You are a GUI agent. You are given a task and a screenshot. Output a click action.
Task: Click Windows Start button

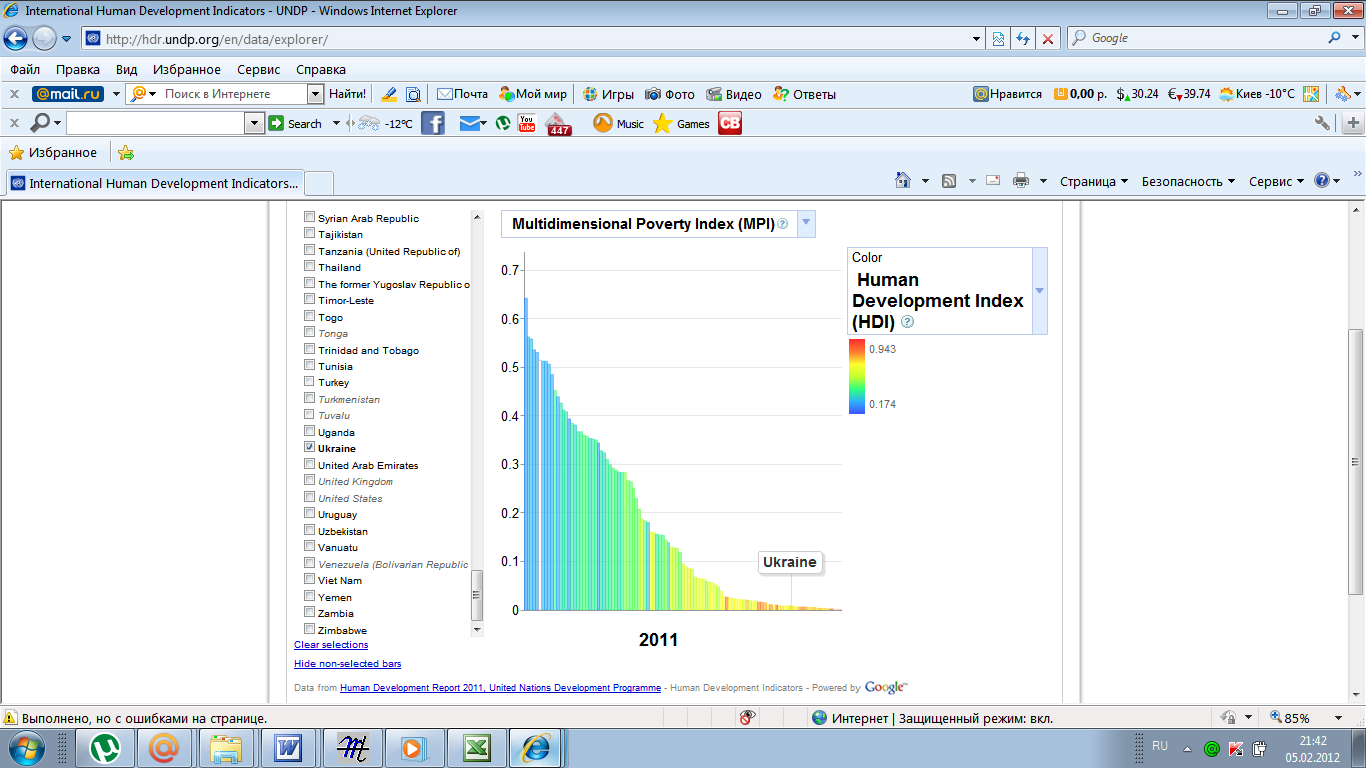pos(27,747)
